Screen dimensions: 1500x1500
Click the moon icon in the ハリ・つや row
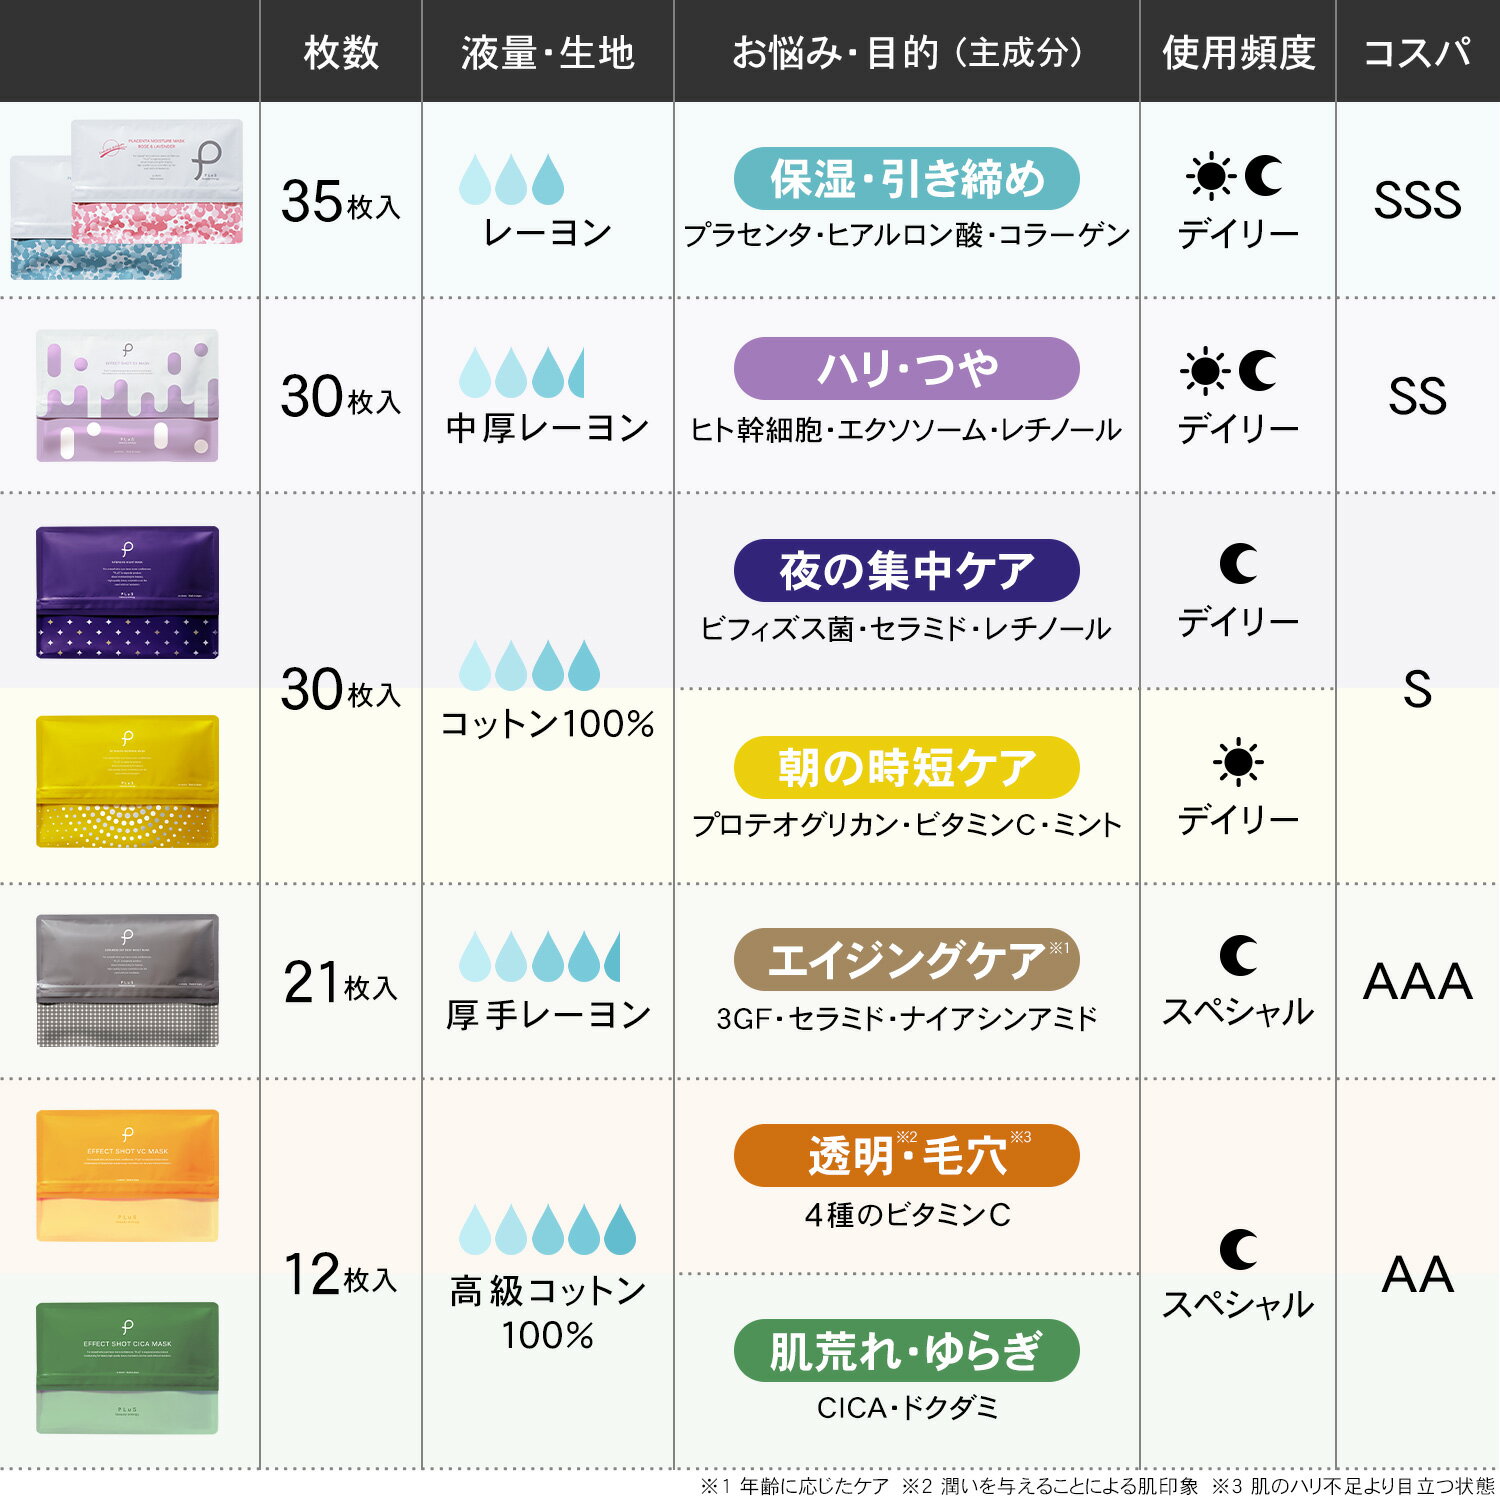click(x=1258, y=371)
